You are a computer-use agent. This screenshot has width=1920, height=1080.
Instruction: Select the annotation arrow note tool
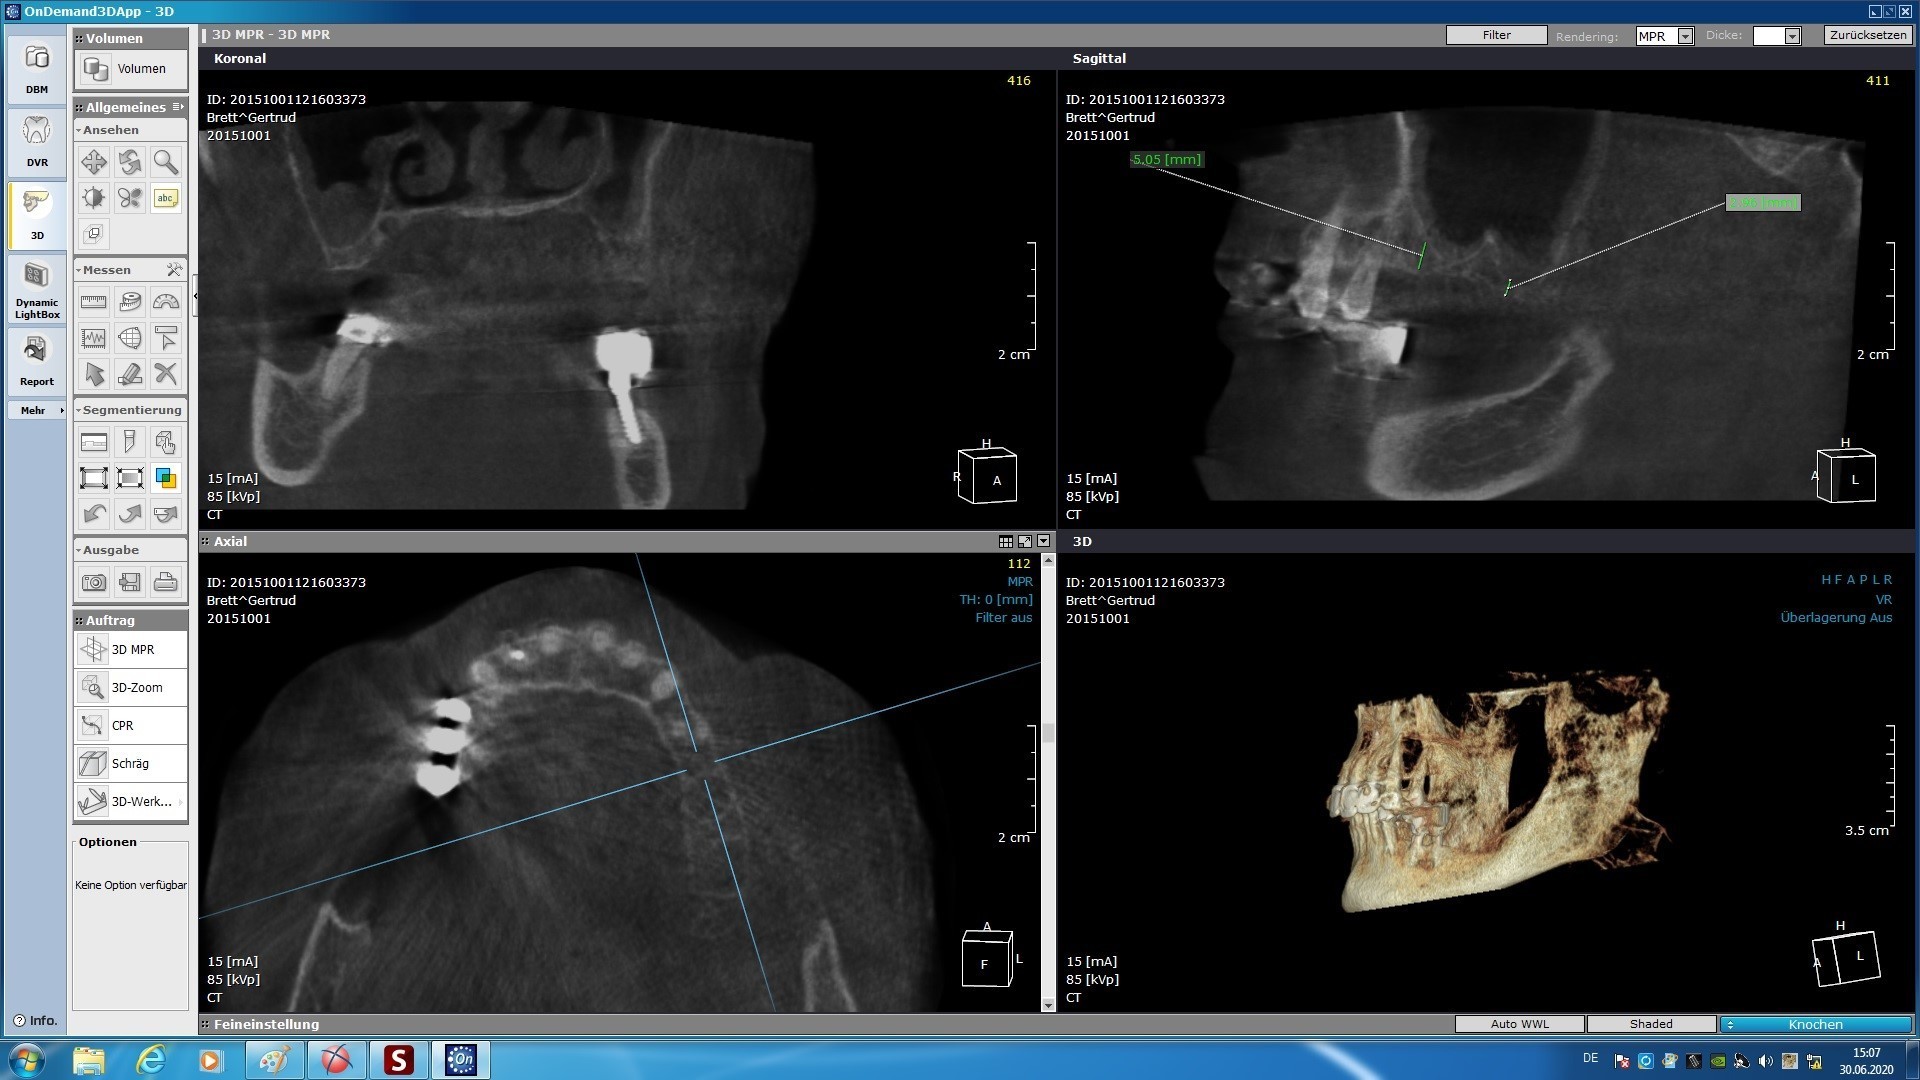166,338
